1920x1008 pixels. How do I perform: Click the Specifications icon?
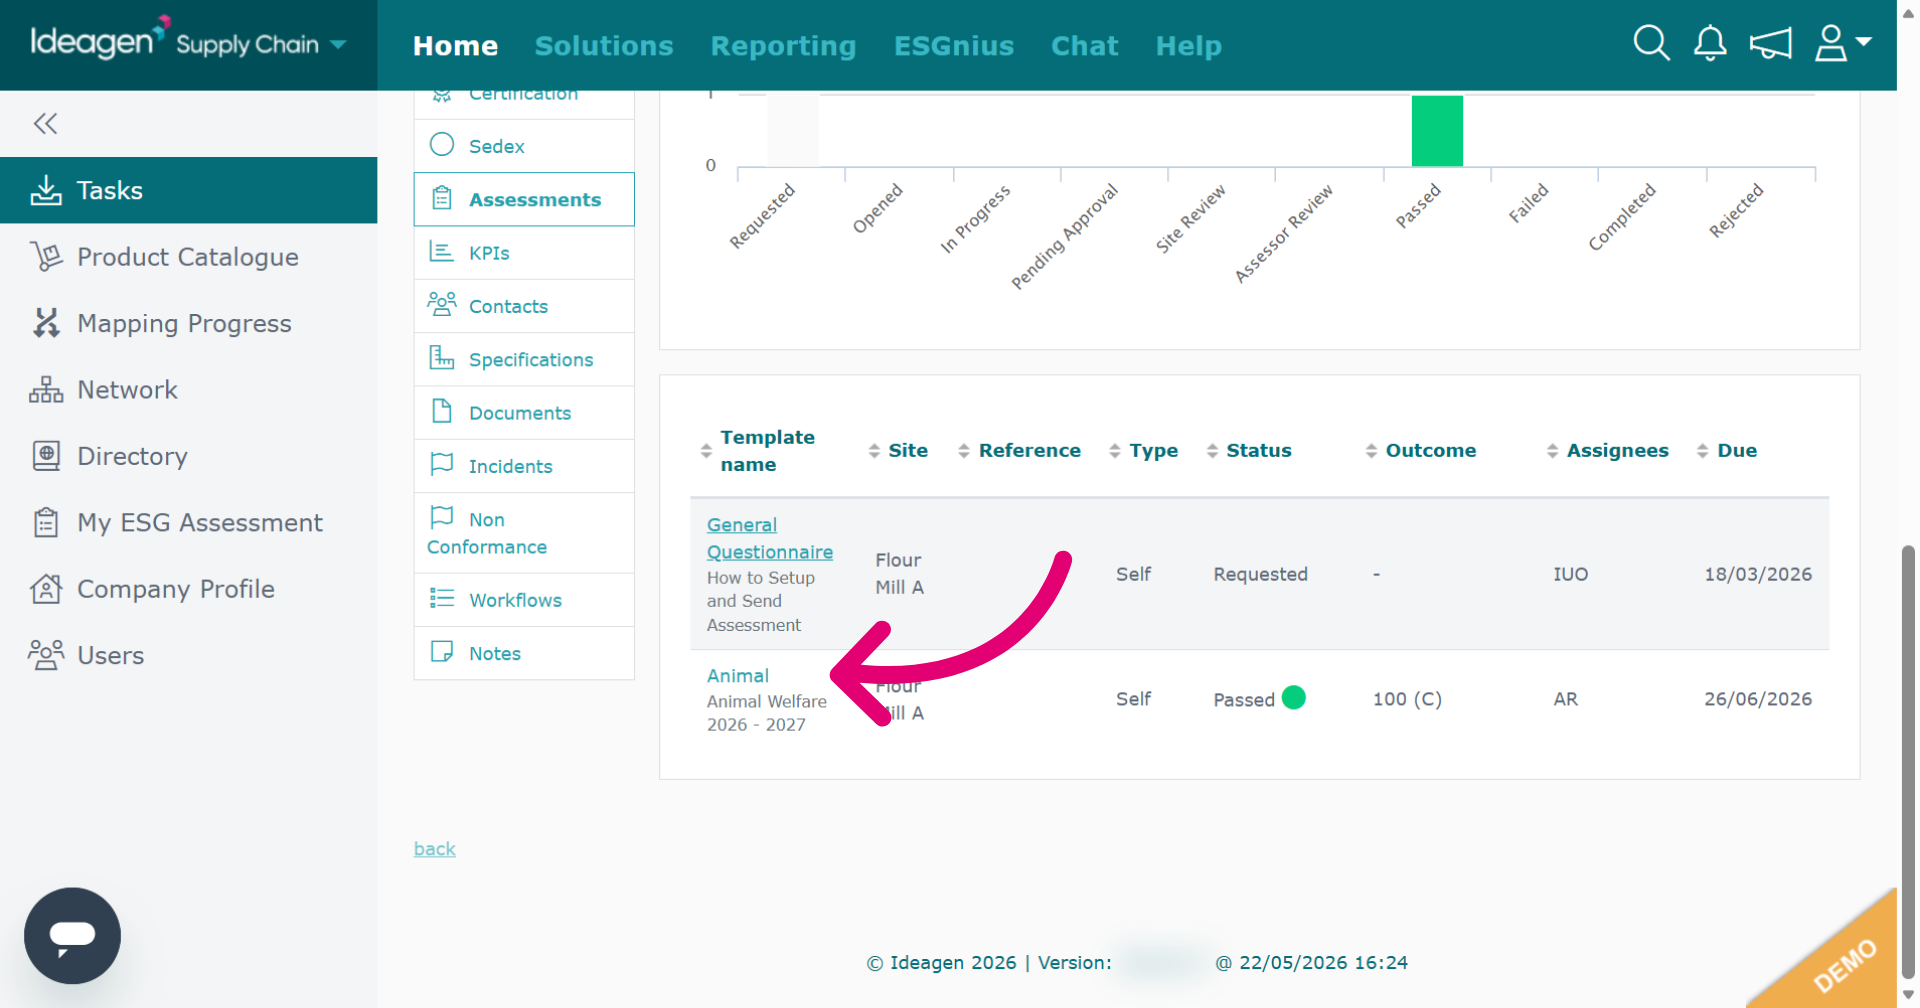pos(442,357)
